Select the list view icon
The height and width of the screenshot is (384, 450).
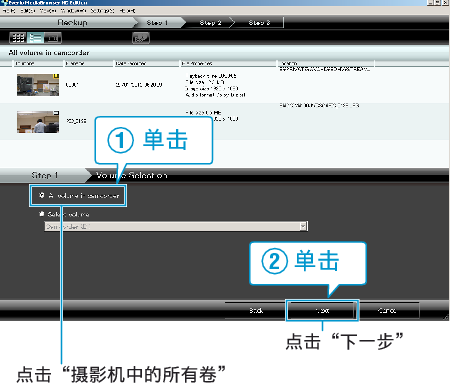[35, 38]
